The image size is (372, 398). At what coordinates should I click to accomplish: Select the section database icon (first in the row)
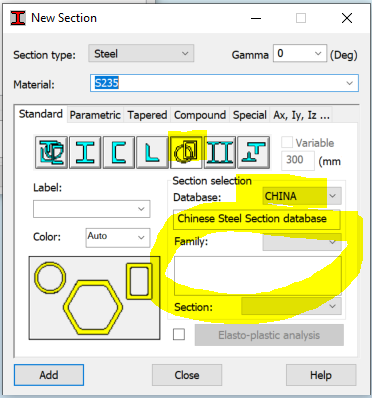(x=51, y=152)
